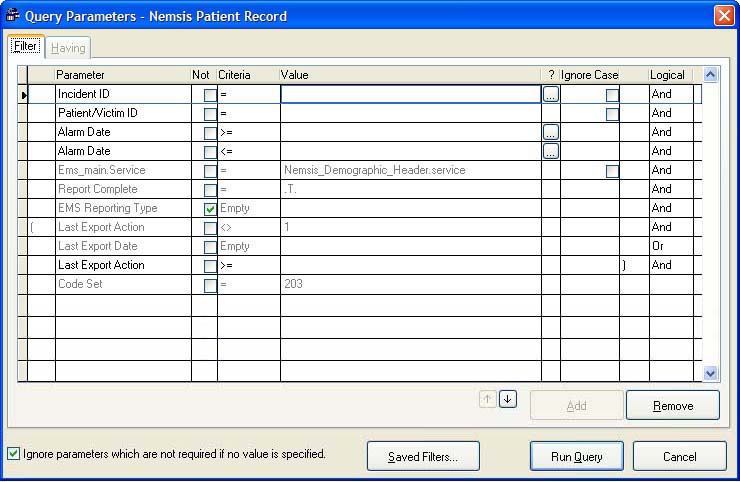Click the closing parenthesis cell for Last Export Action
The height and width of the screenshot is (482, 740).
(634, 265)
